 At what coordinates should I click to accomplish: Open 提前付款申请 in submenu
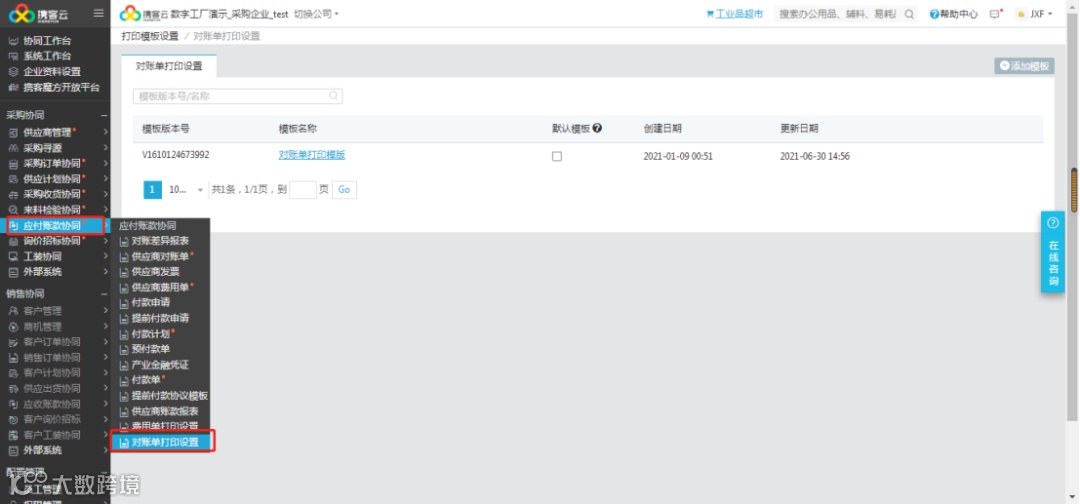point(160,318)
